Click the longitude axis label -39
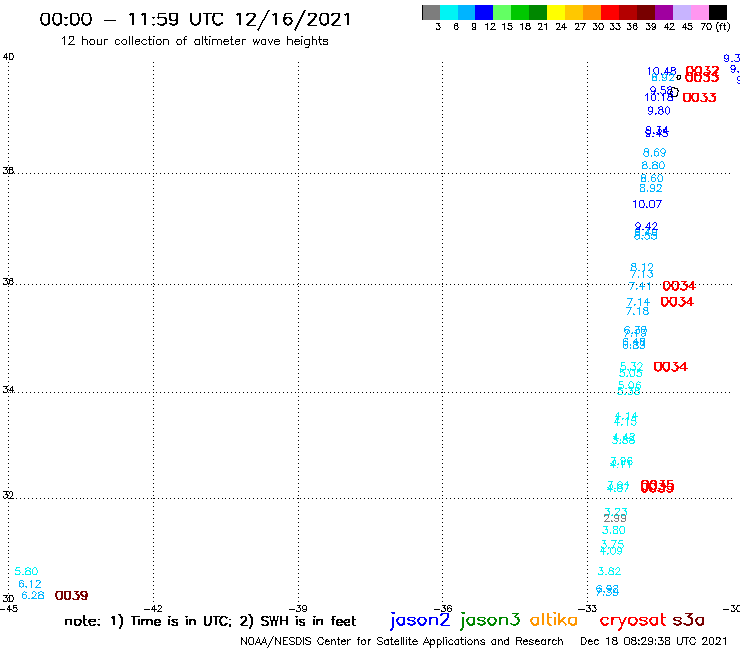 (298, 609)
